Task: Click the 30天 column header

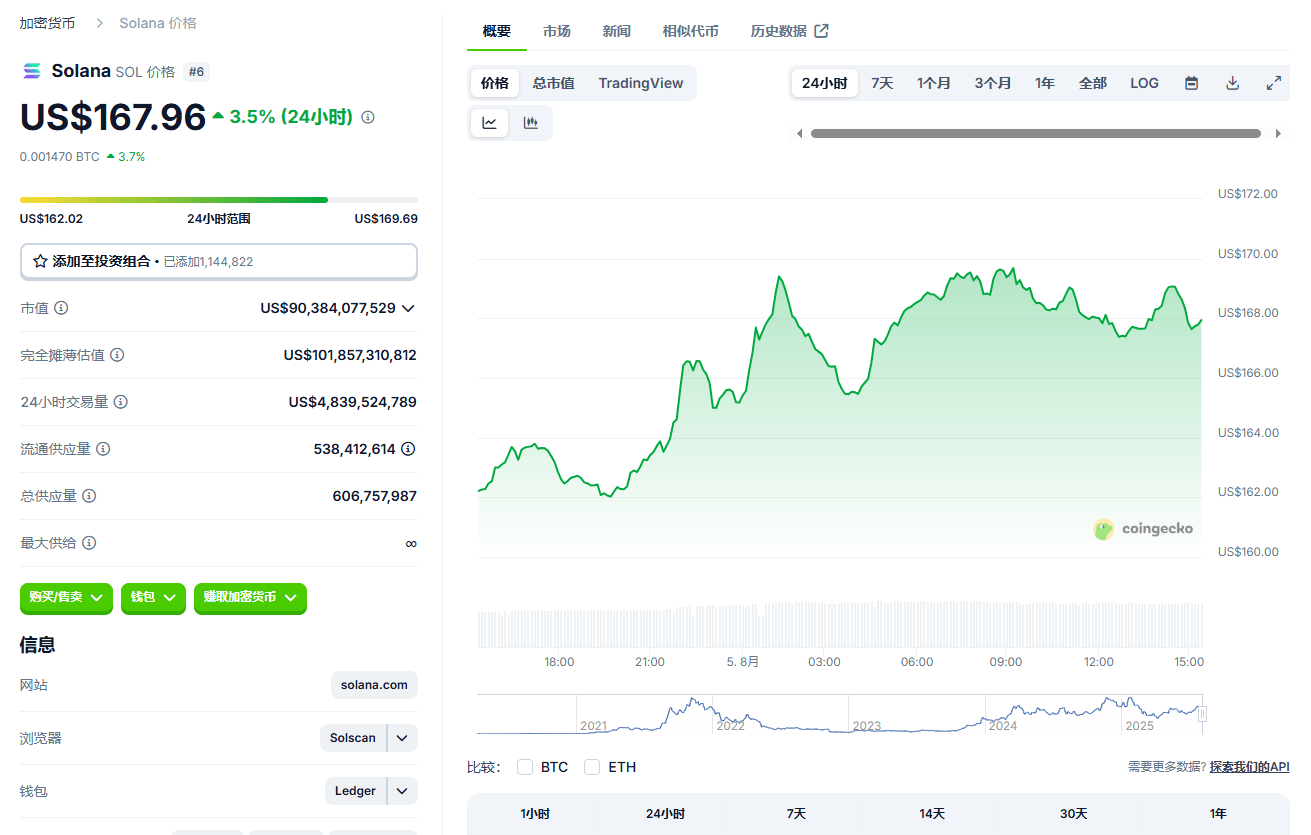Action: tap(1074, 814)
